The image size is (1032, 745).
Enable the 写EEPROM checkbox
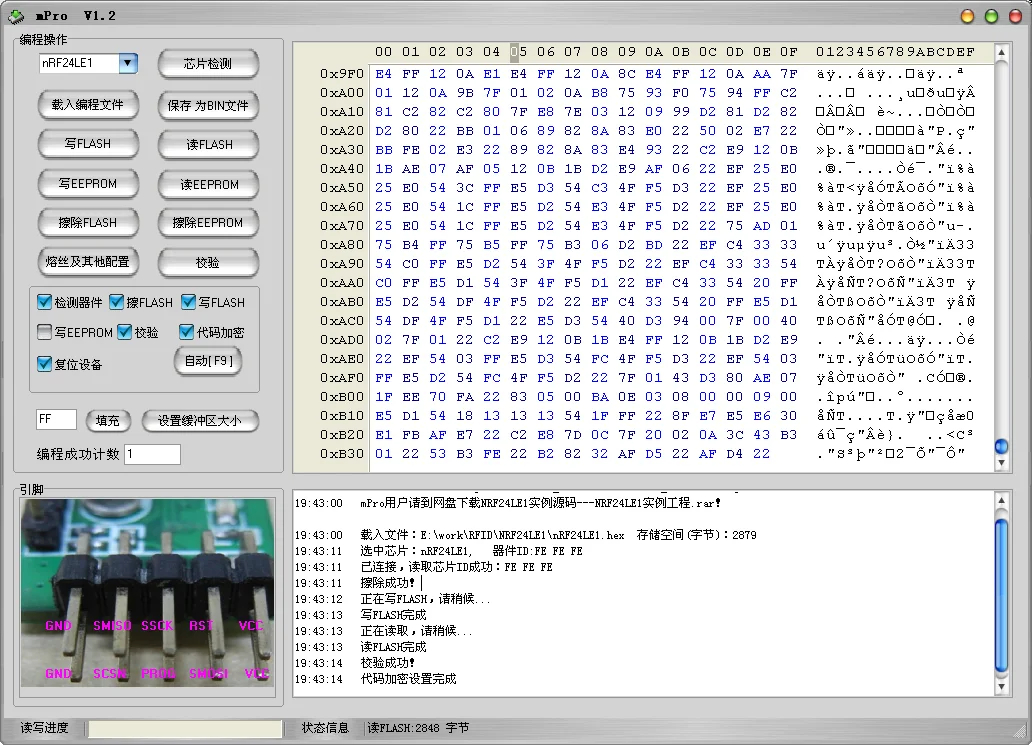point(44,332)
